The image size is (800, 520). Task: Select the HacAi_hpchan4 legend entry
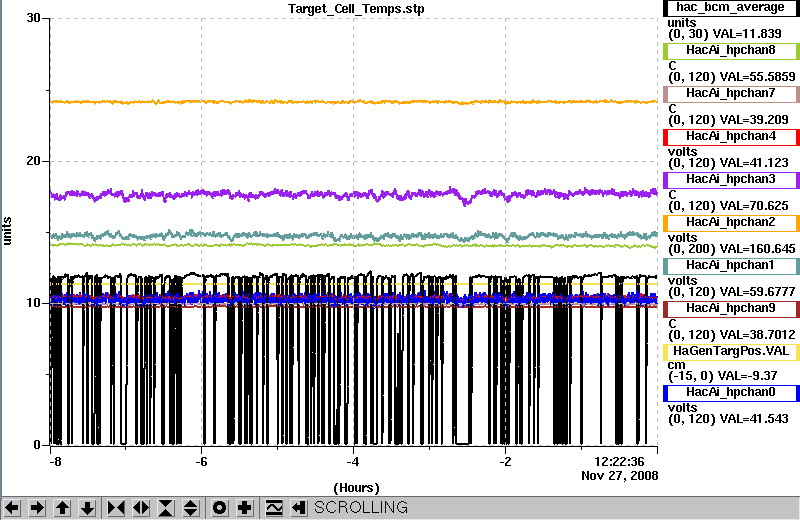click(731, 137)
